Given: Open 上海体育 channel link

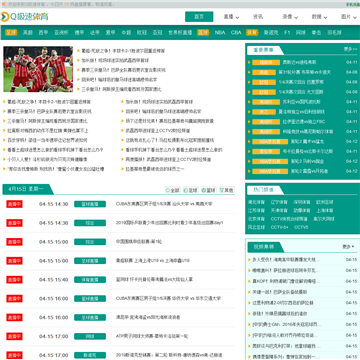Looking at the screenshot, I should (325, 211).
